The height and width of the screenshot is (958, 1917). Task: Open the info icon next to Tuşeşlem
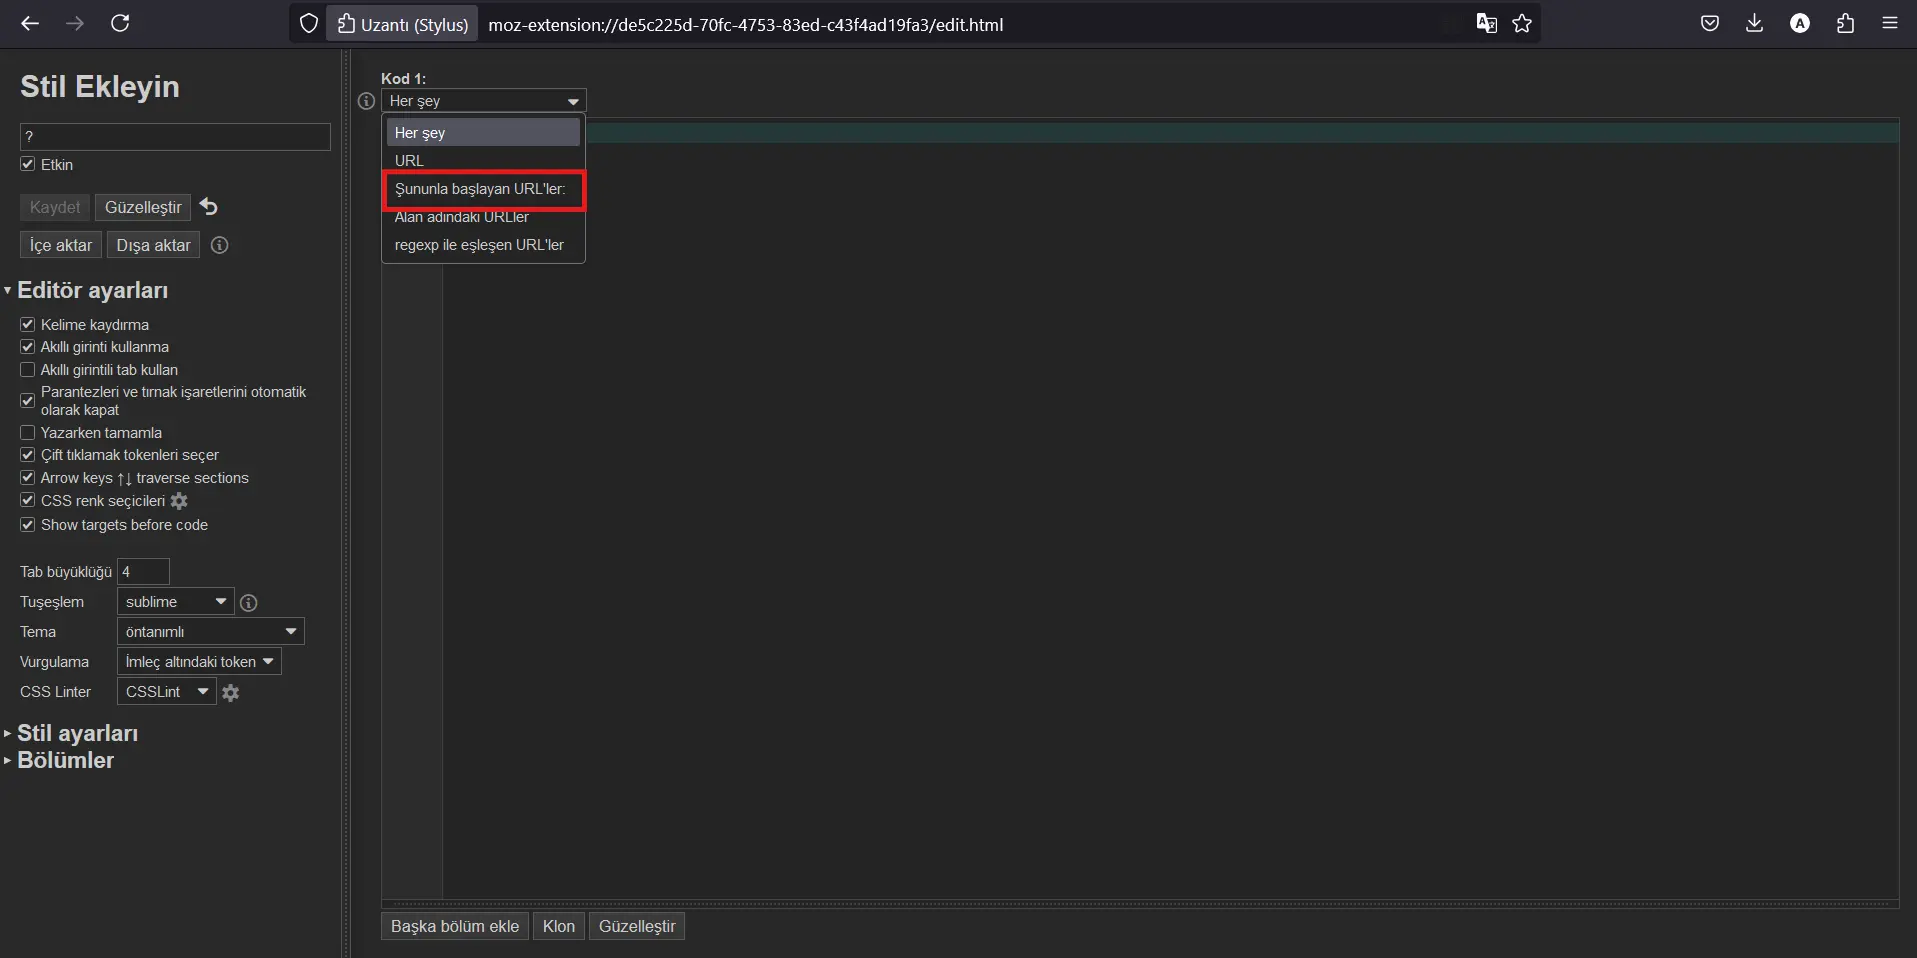pos(249,602)
